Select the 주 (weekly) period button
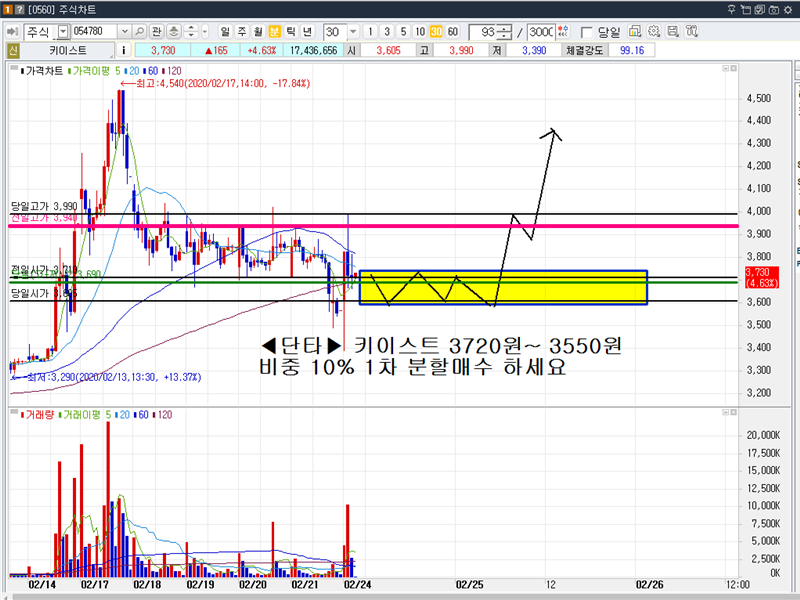800x600 pixels. (x=241, y=32)
